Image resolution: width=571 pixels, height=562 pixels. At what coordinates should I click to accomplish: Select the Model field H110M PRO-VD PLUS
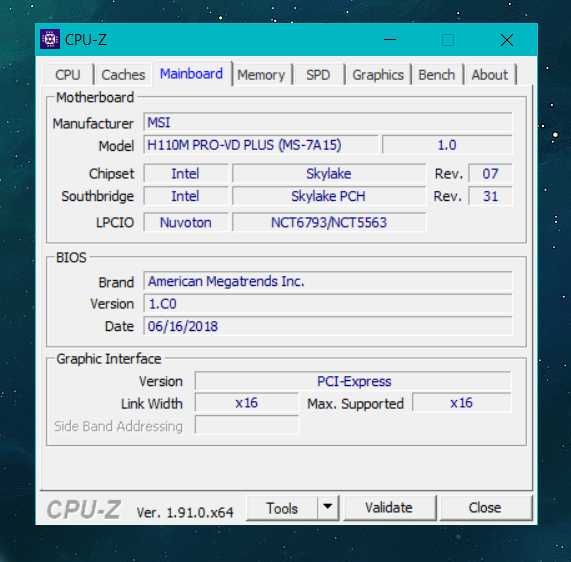261,145
